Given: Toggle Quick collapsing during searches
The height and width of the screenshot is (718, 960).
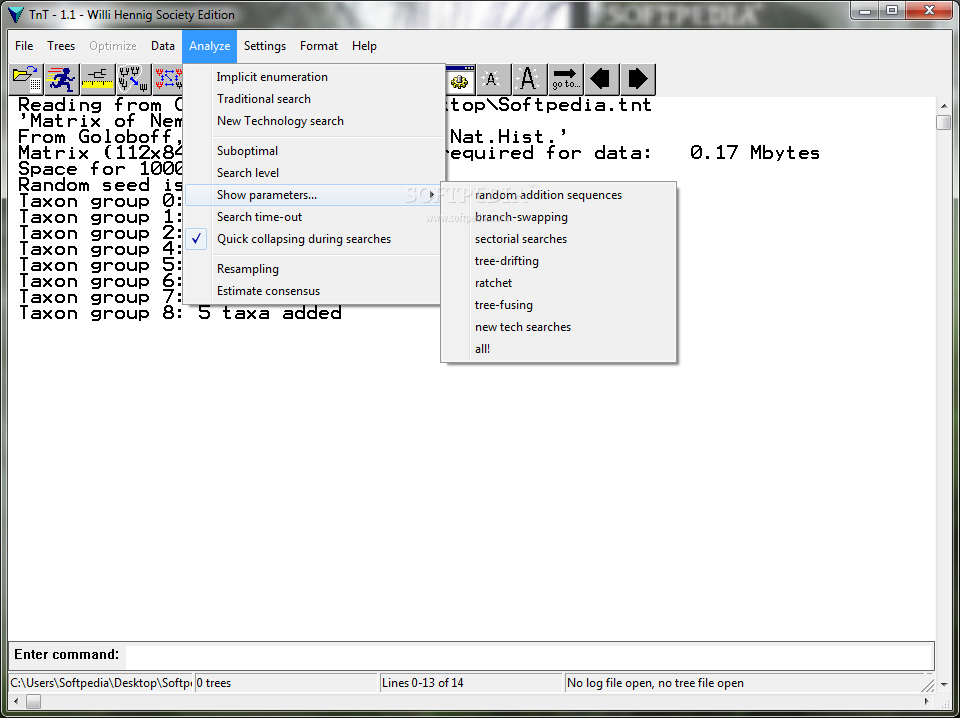Looking at the screenshot, I should 313,239.
